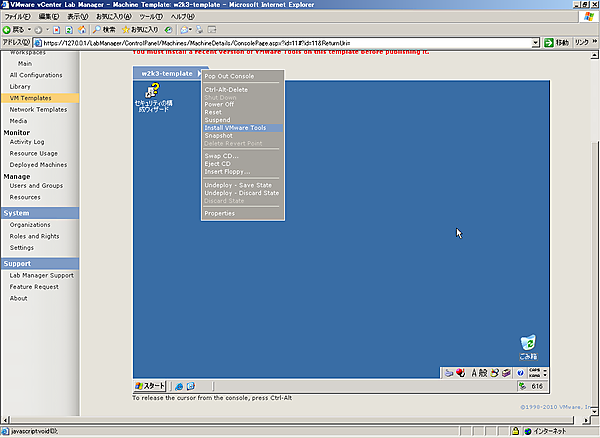Expand the w2k3-template console menu arrow
The width and height of the screenshot is (600, 438).
tap(203, 73)
